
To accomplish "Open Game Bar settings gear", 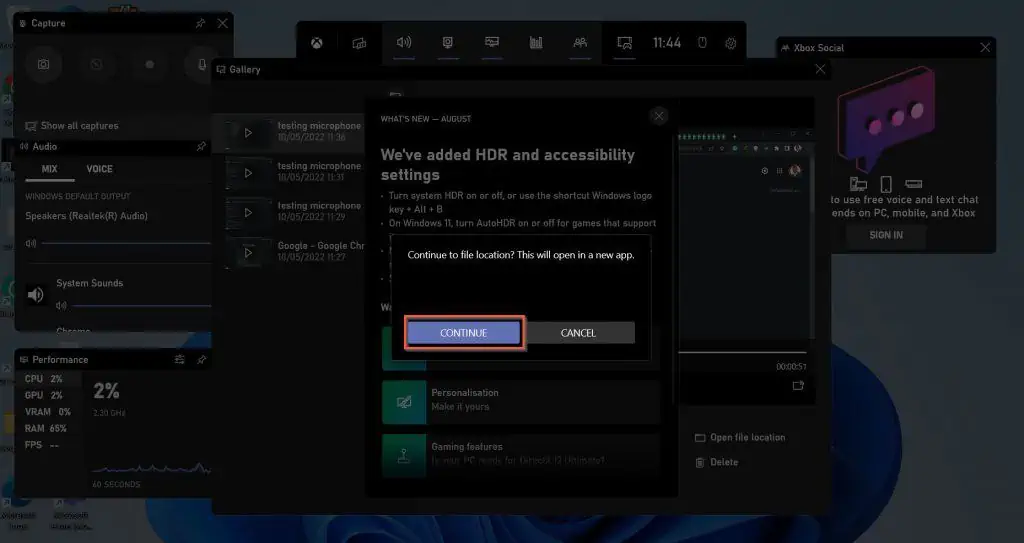I will (x=731, y=43).
